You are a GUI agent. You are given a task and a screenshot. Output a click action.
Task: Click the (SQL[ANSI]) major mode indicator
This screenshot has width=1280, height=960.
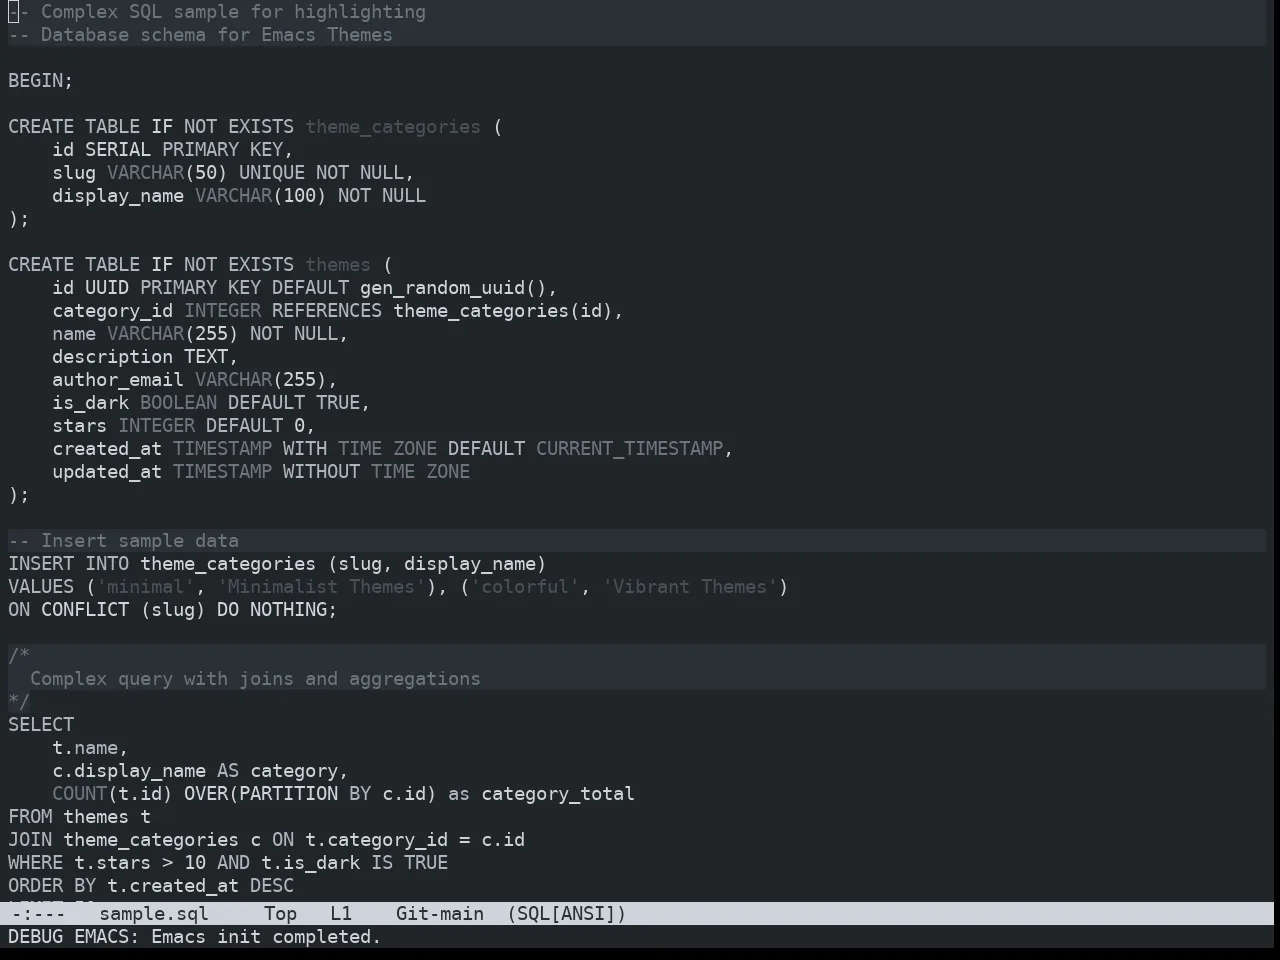(566, 913)
